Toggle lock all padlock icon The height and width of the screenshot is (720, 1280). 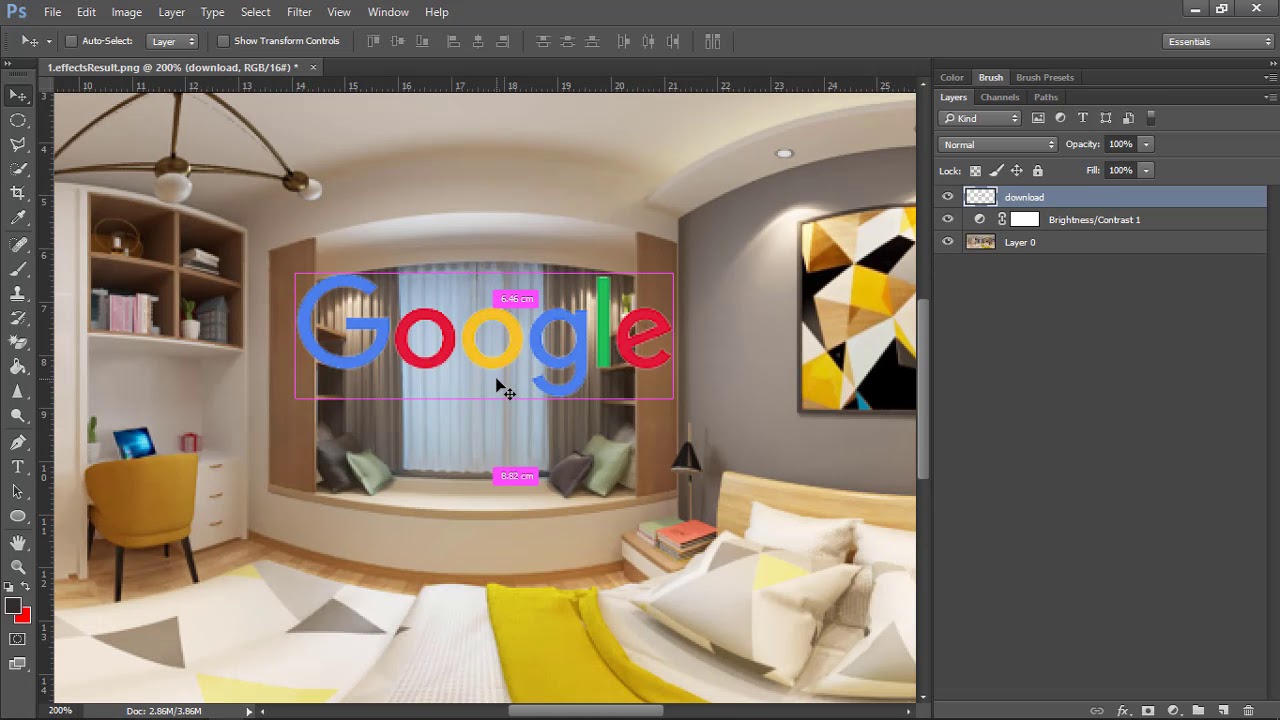(x=1037, y=171)
